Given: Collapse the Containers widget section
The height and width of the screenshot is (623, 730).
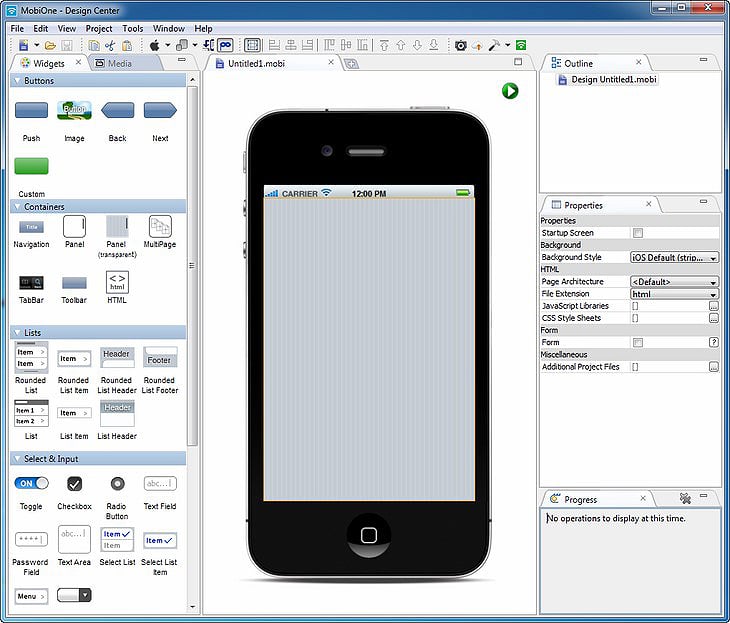Looking at the screenshot, I should pyautogui.click(x=18, y=206).
